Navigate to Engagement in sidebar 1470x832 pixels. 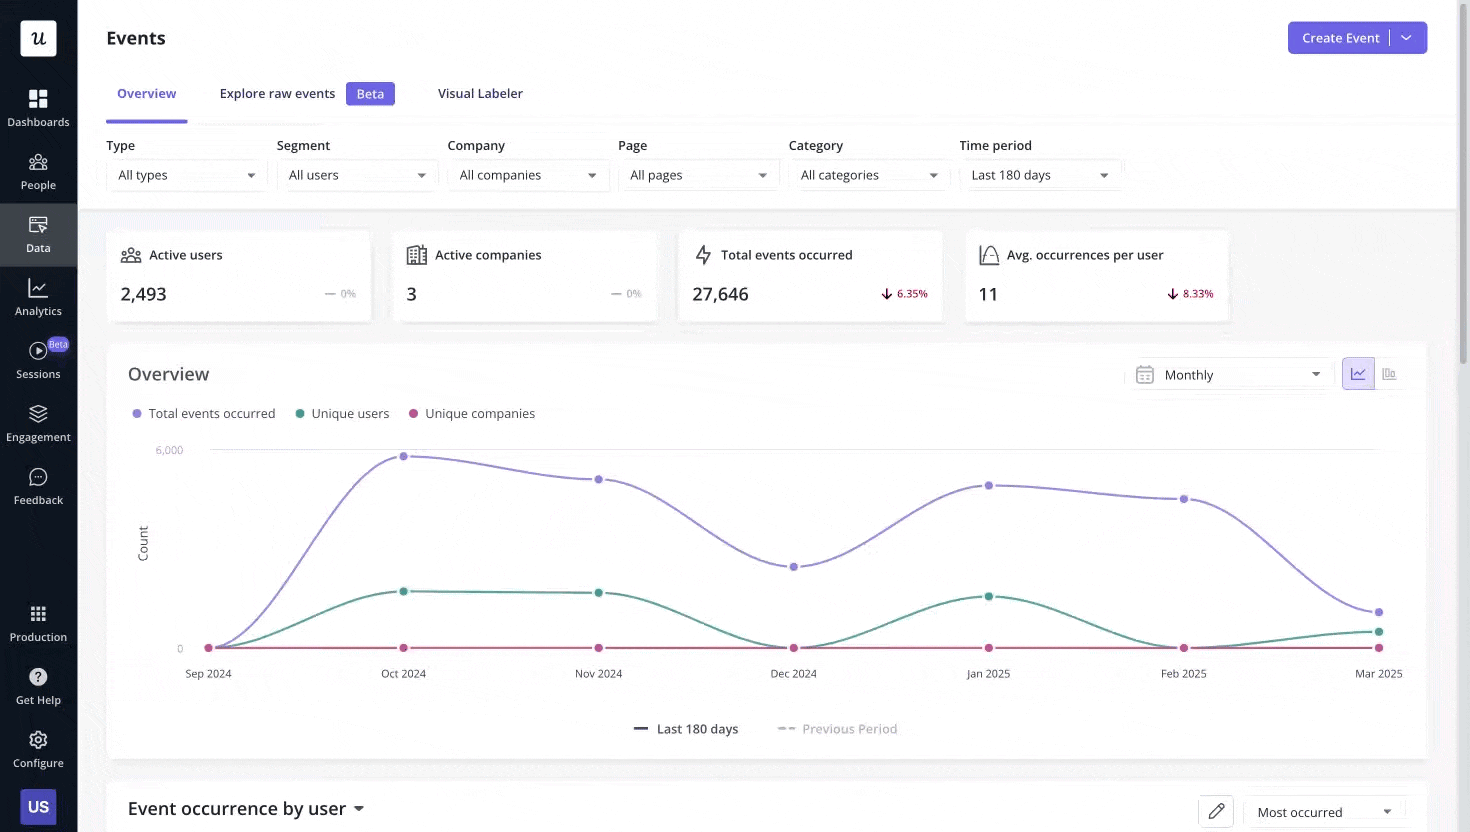tap(38, 421)
